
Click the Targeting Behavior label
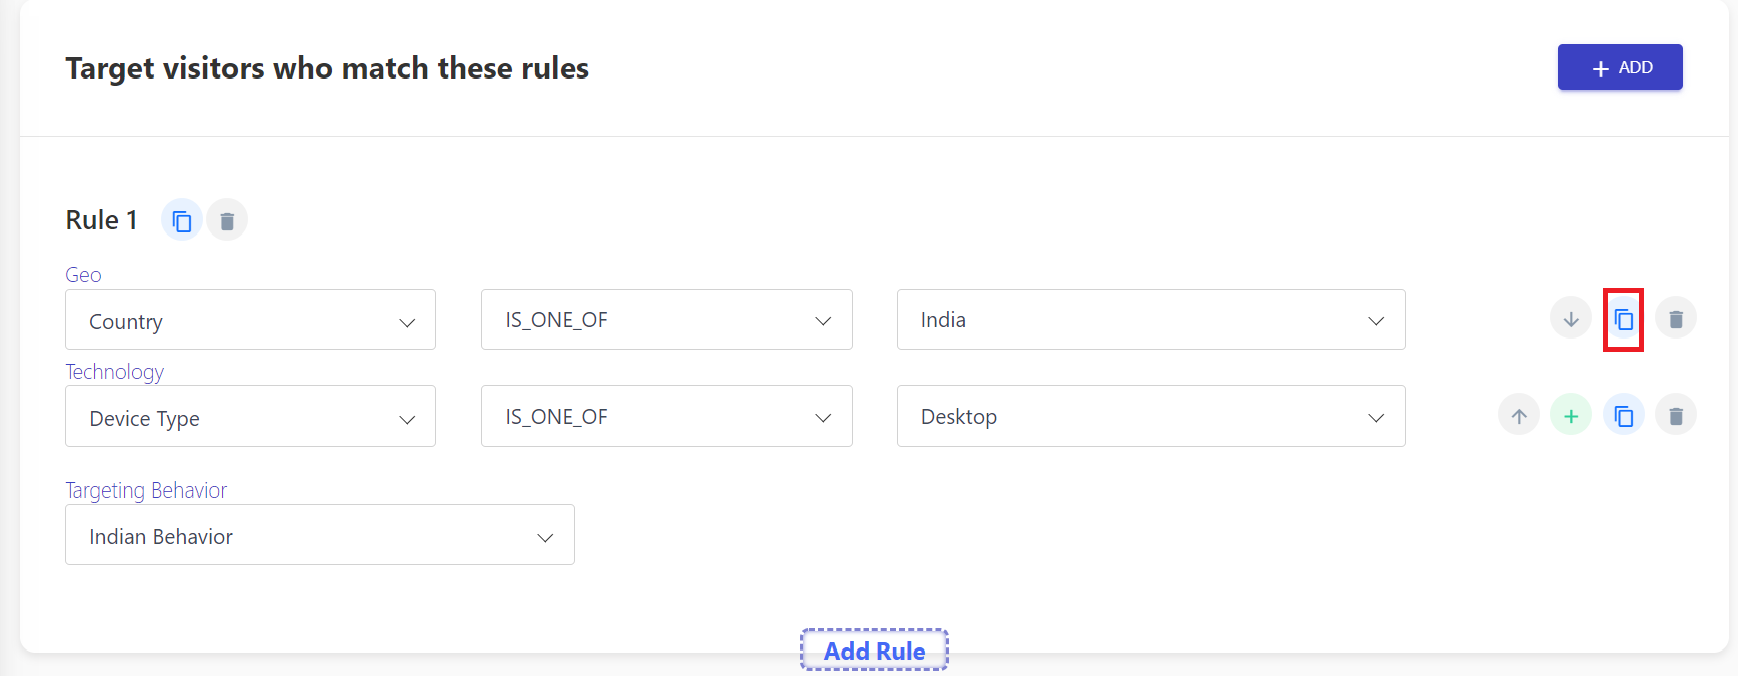tap(146, 490)
